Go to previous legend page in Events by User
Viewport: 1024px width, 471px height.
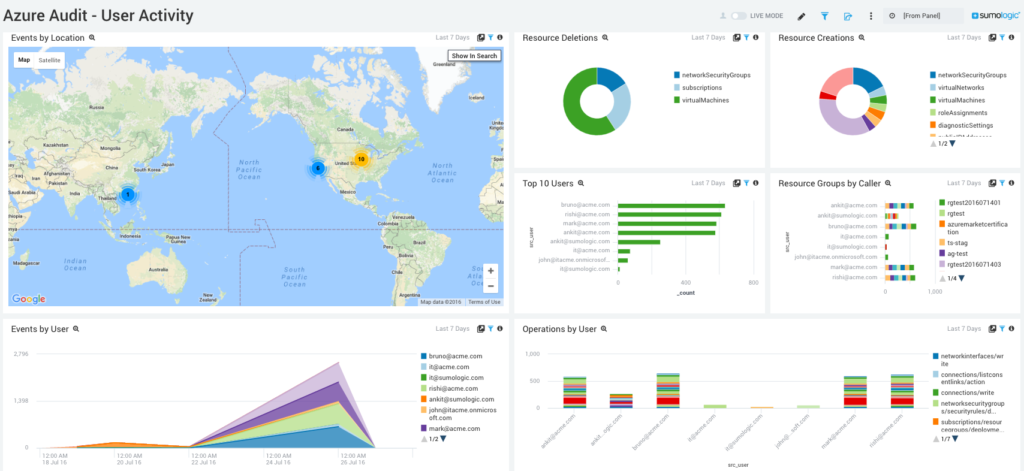pyautogui.click(x=424, y=439)
